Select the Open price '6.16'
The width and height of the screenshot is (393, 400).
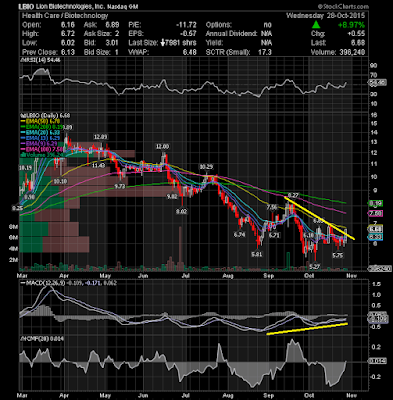click(x=68, y=25)
